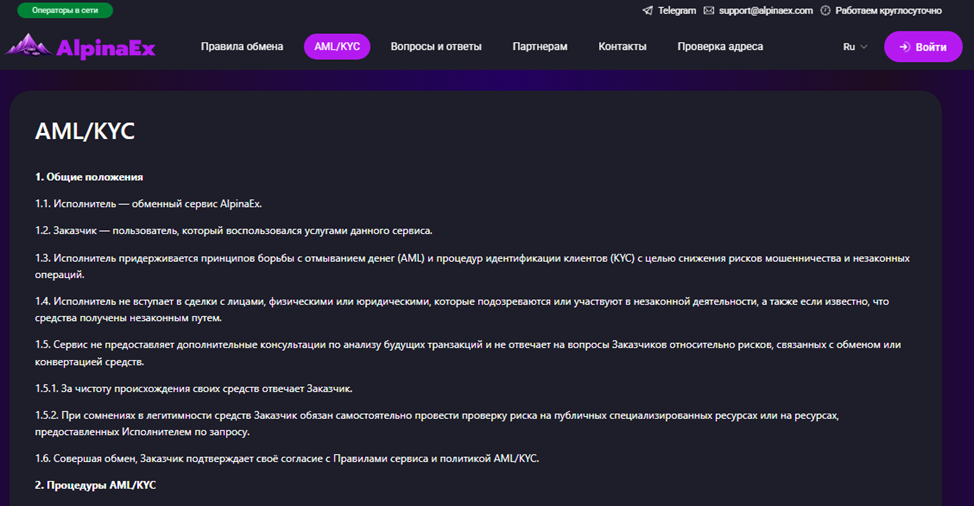Viewport: 974px width, 506px height.
Task: Open the Правила обмена page
Action: tap(242, 47)
